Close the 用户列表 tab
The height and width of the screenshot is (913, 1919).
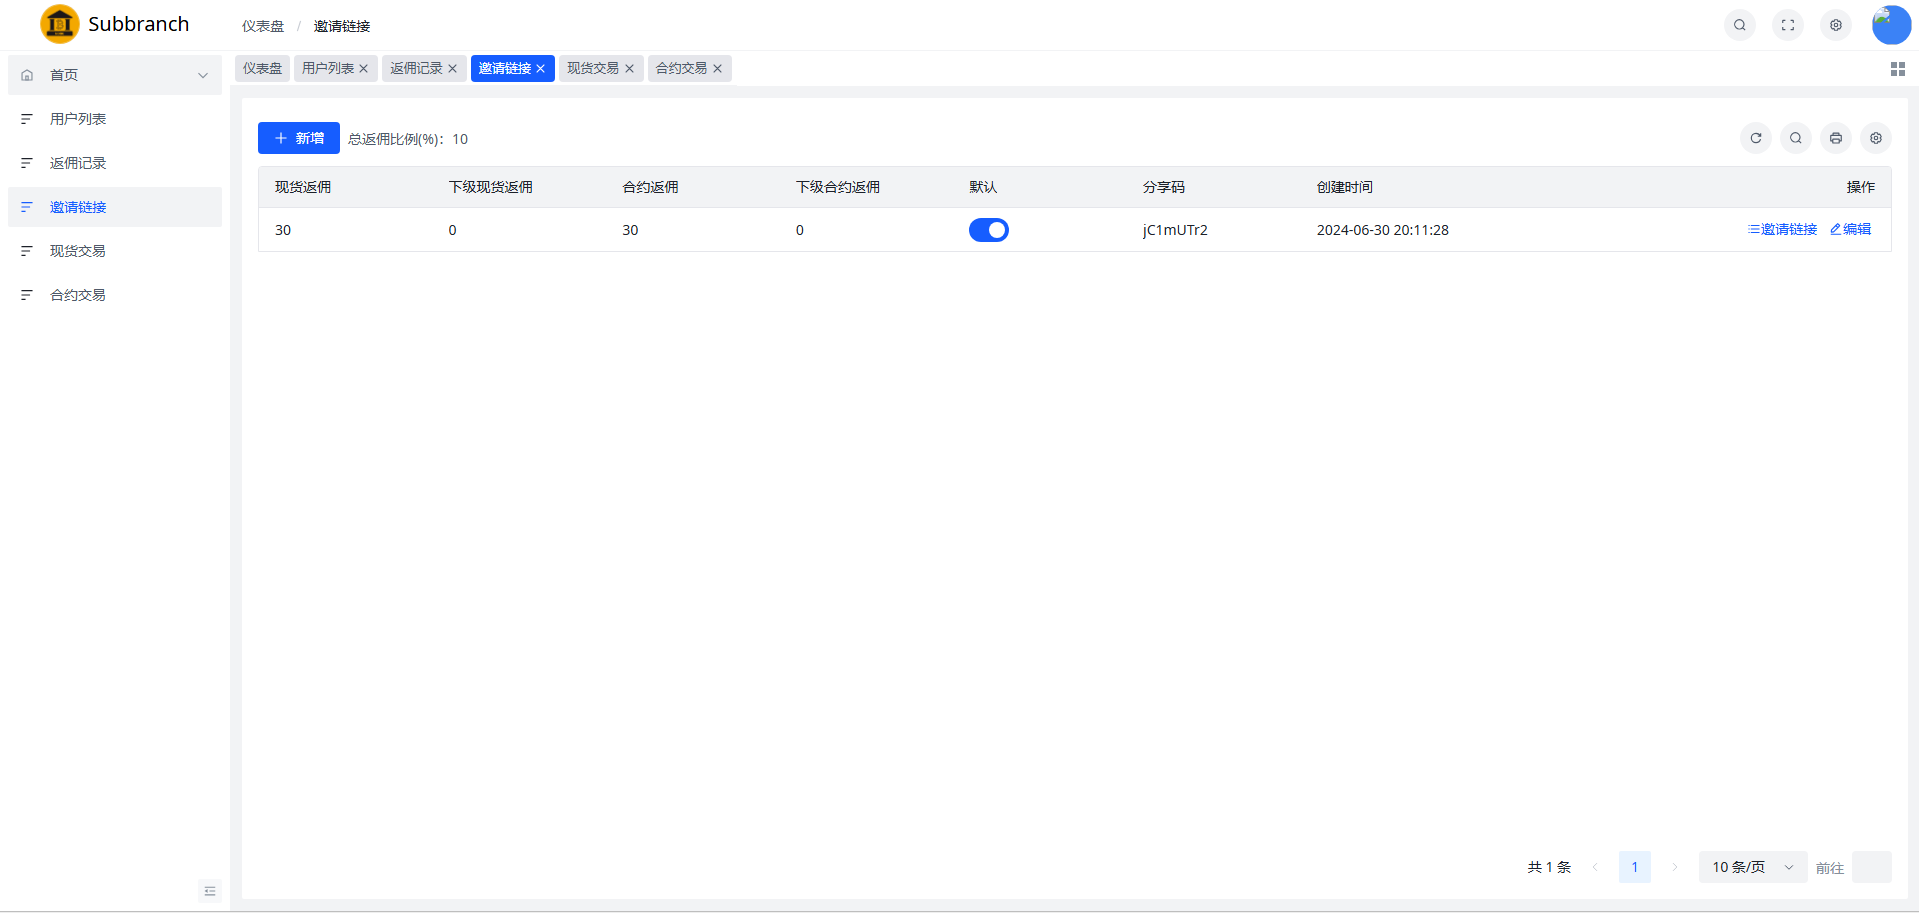pos(364,69)
